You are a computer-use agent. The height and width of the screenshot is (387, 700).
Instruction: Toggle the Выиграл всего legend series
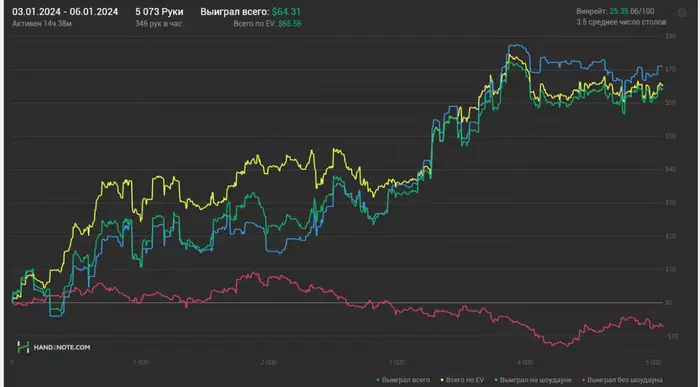tap(406, 380)
